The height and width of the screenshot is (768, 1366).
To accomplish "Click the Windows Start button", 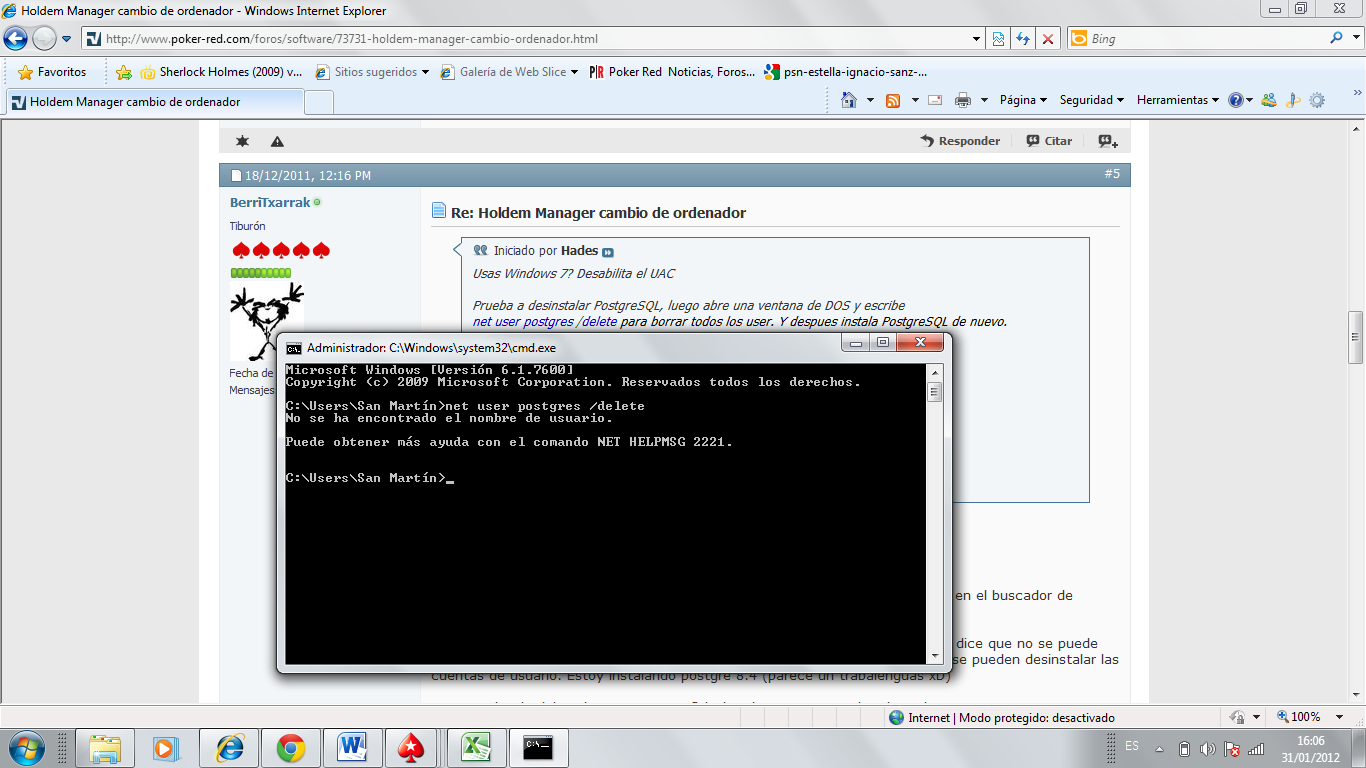I will click(26, 748).
